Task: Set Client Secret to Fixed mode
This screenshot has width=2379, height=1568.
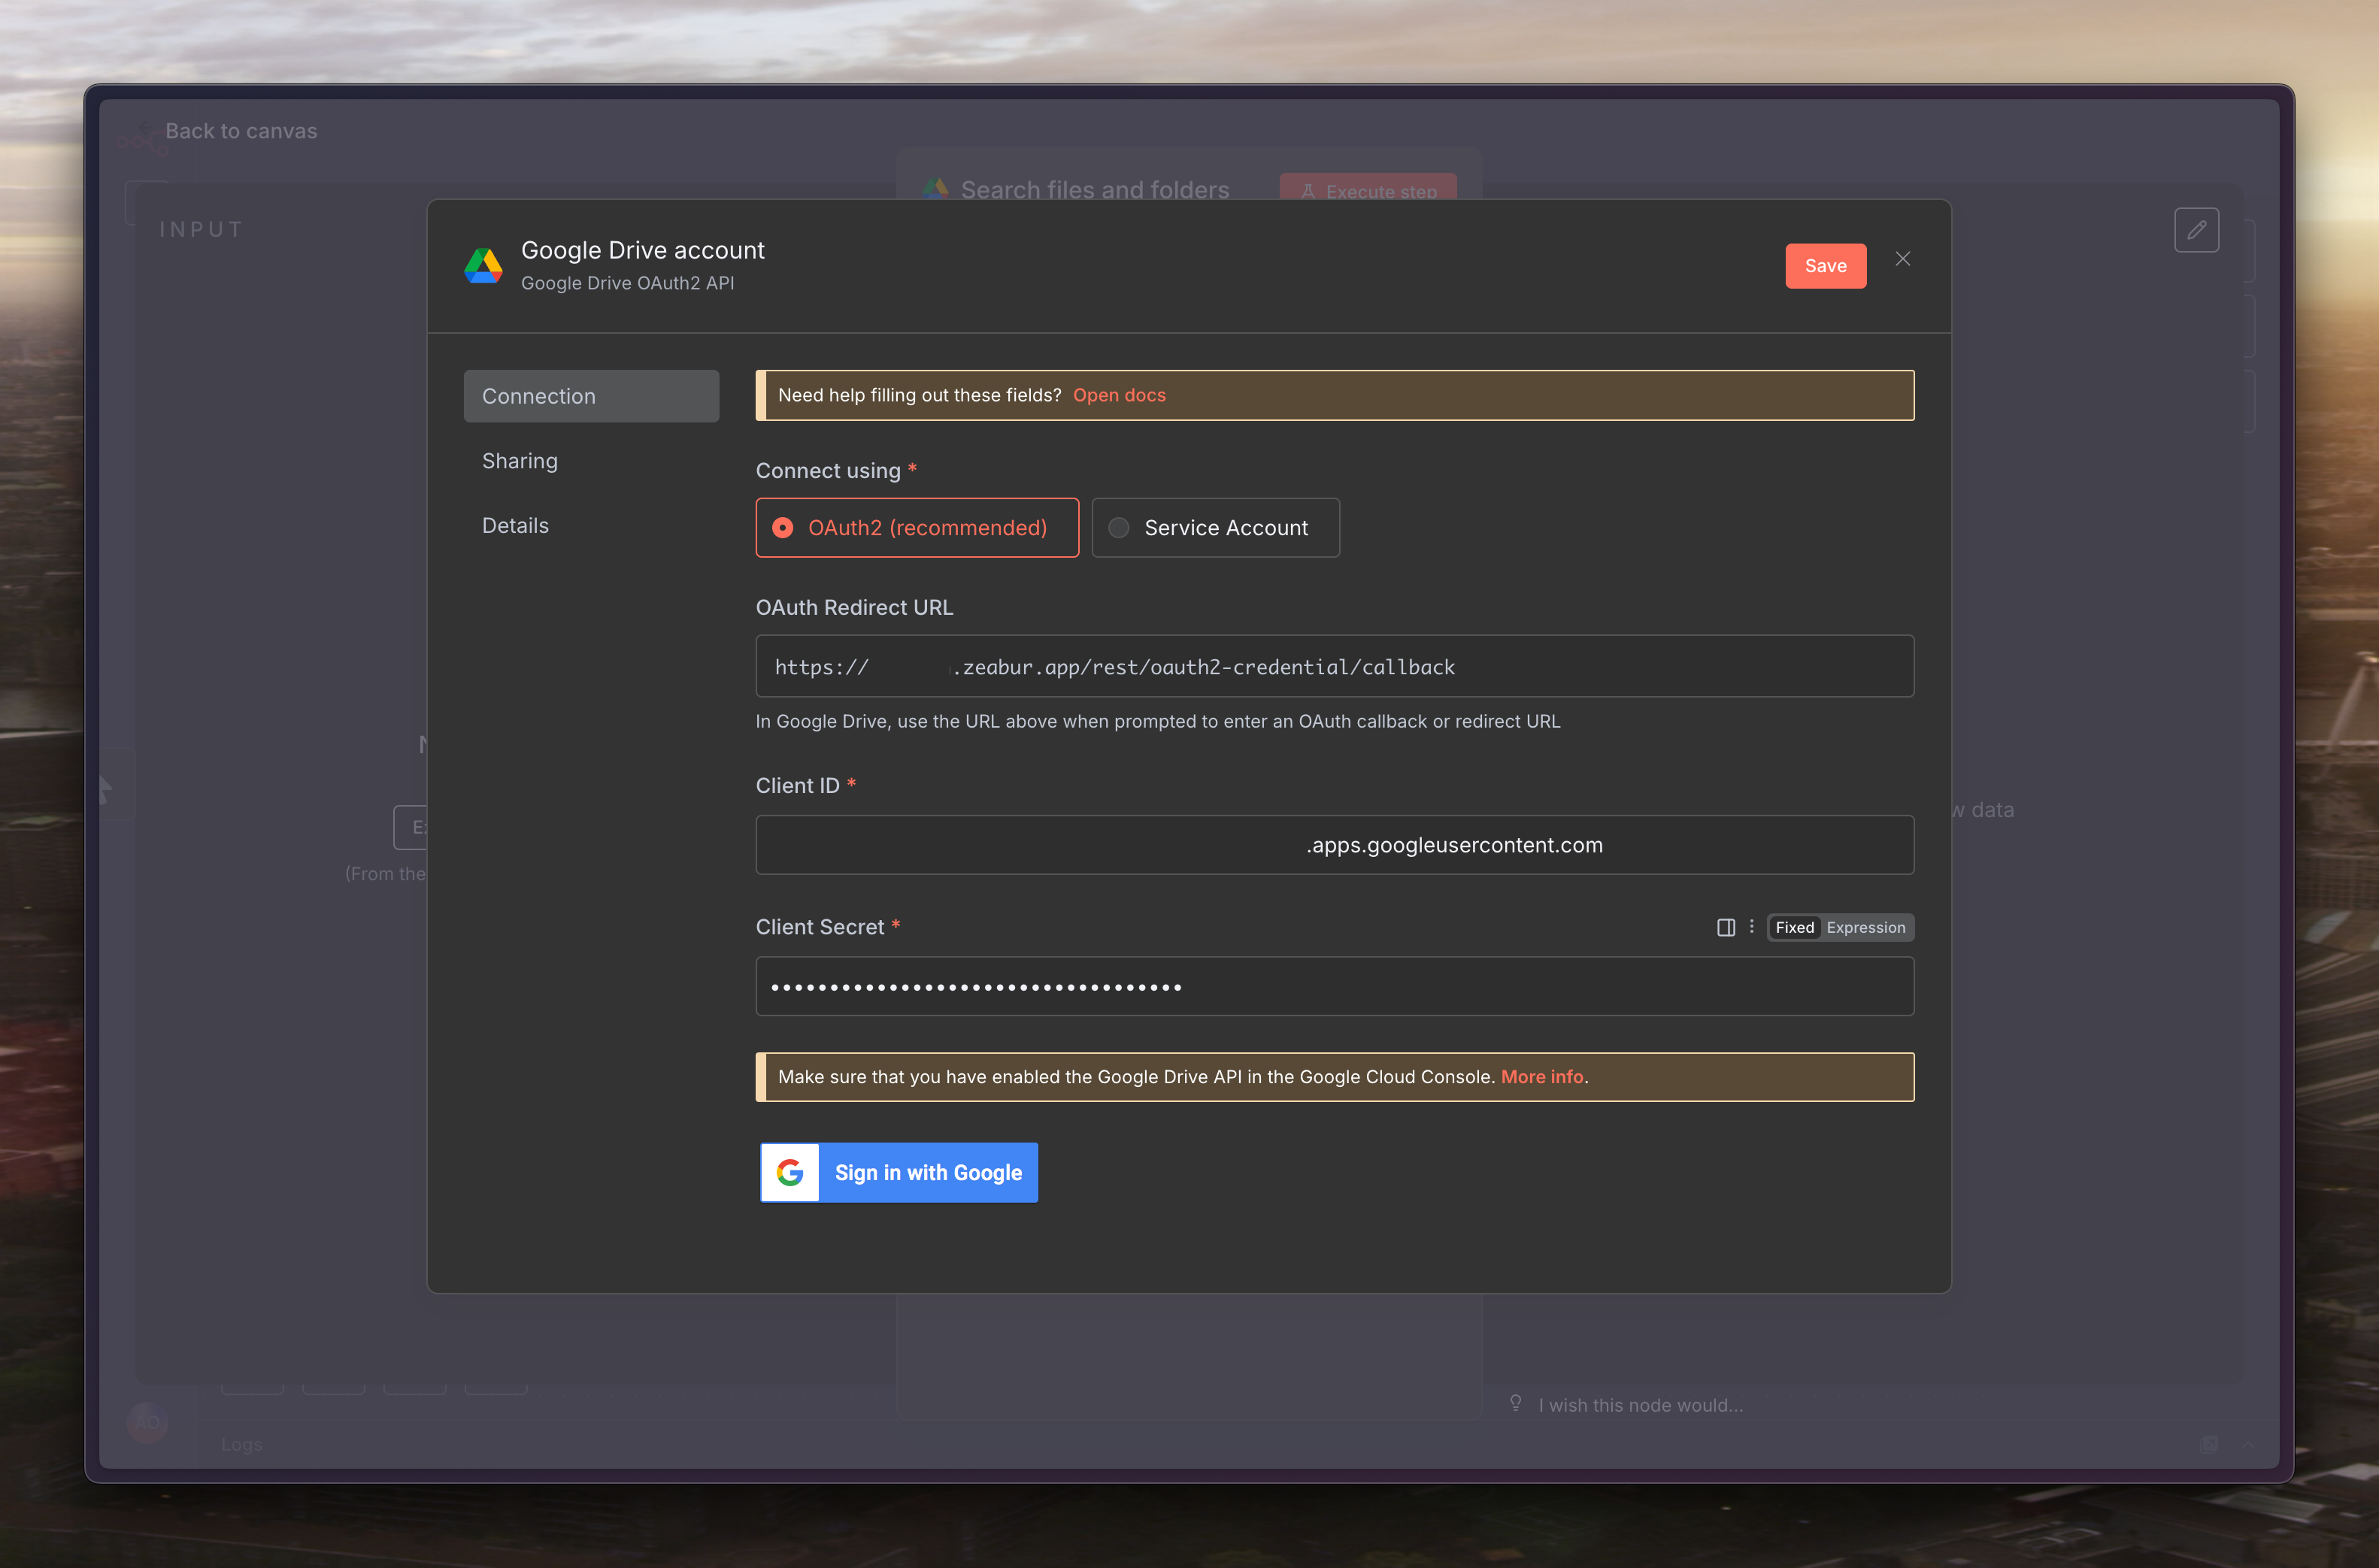Action: 1794,927
